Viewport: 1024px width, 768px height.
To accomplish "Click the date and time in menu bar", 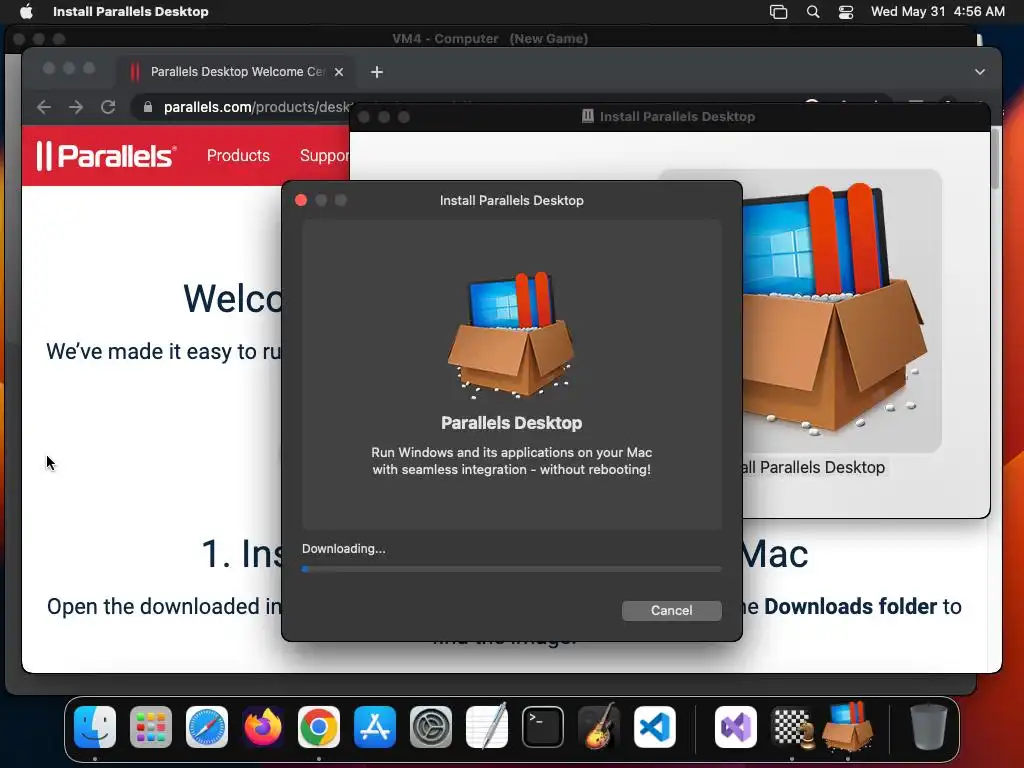I will [938, 12].
